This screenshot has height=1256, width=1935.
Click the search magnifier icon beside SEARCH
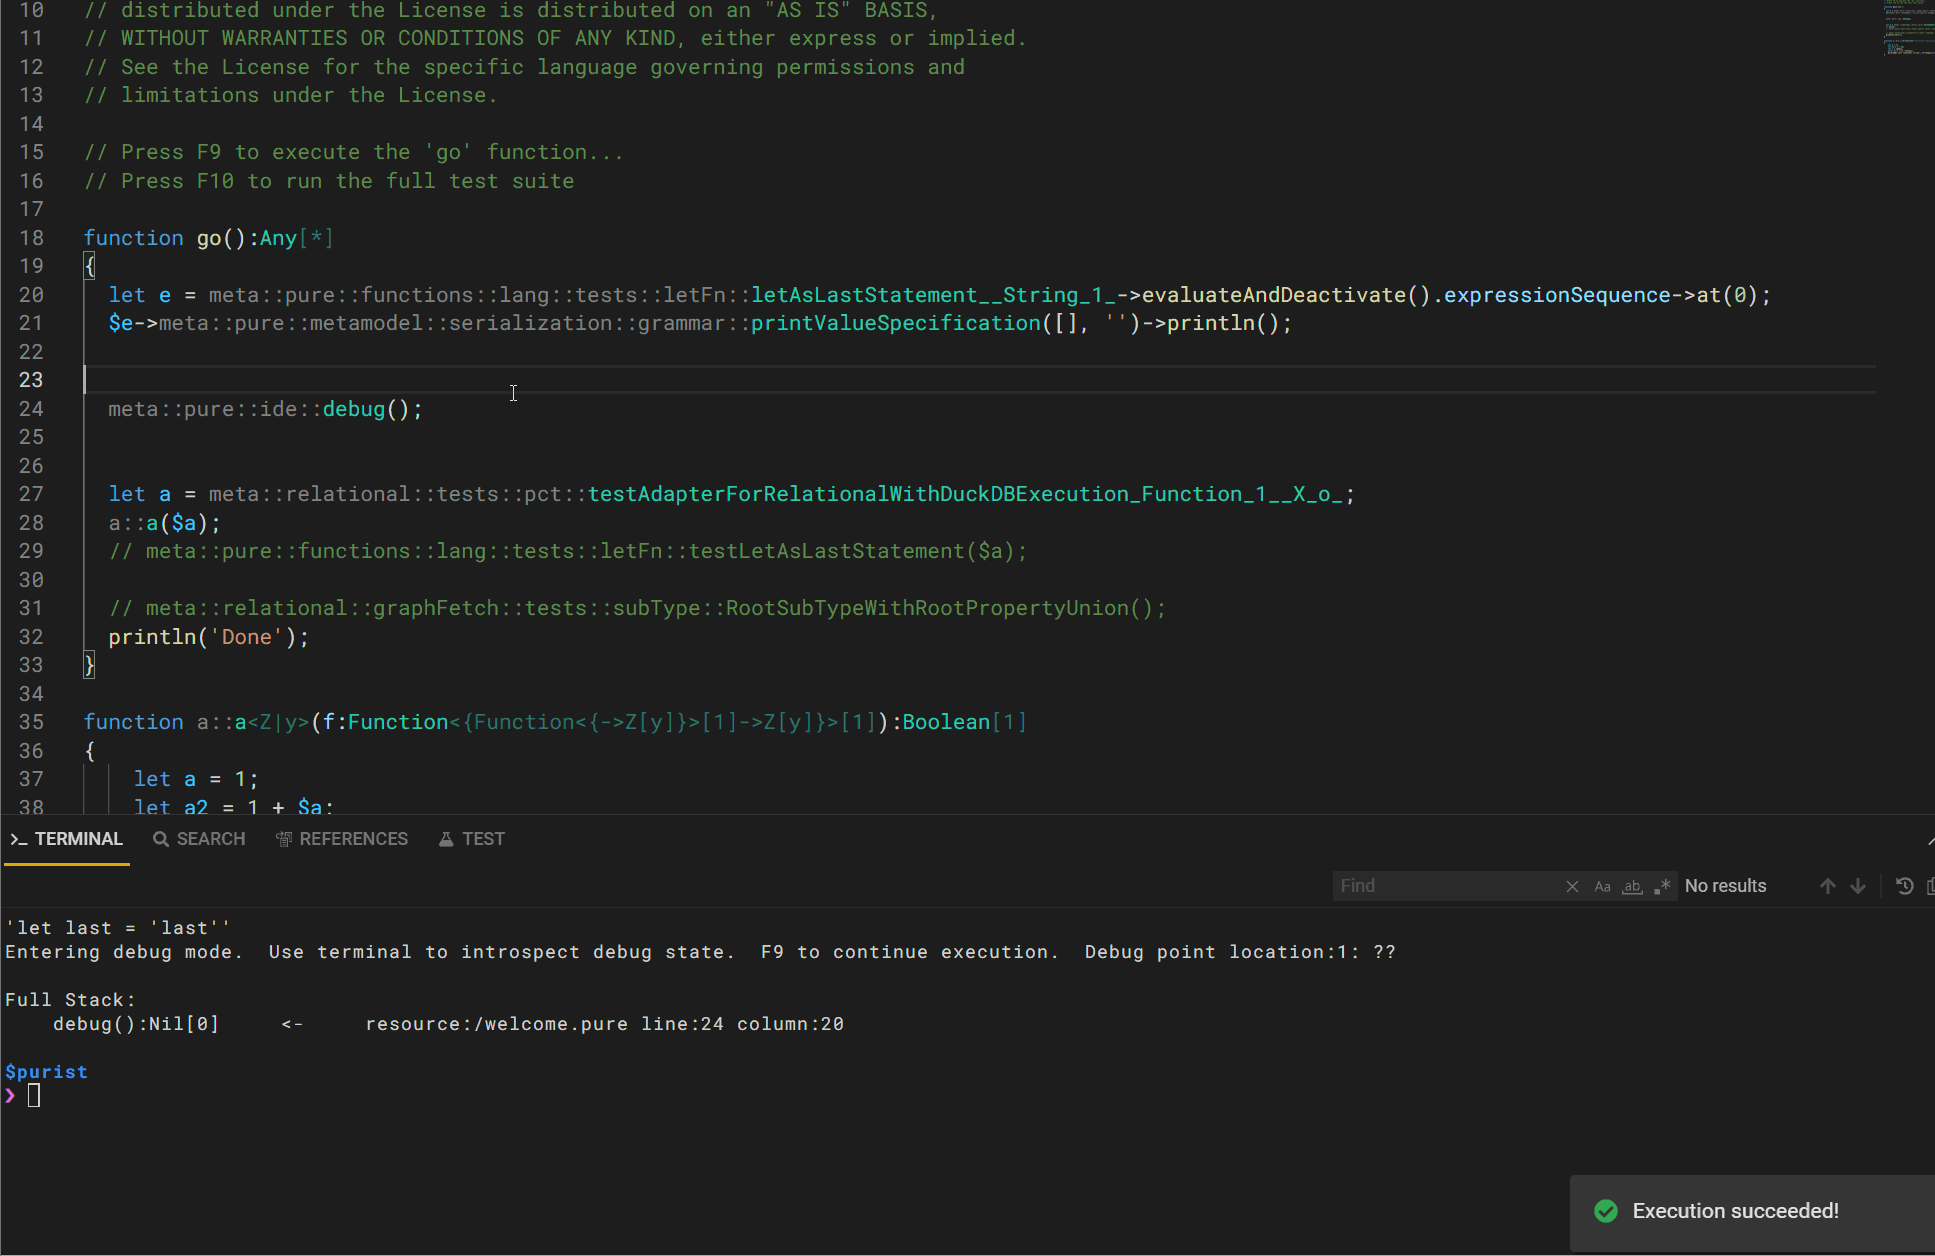click(x=161, y=839)
